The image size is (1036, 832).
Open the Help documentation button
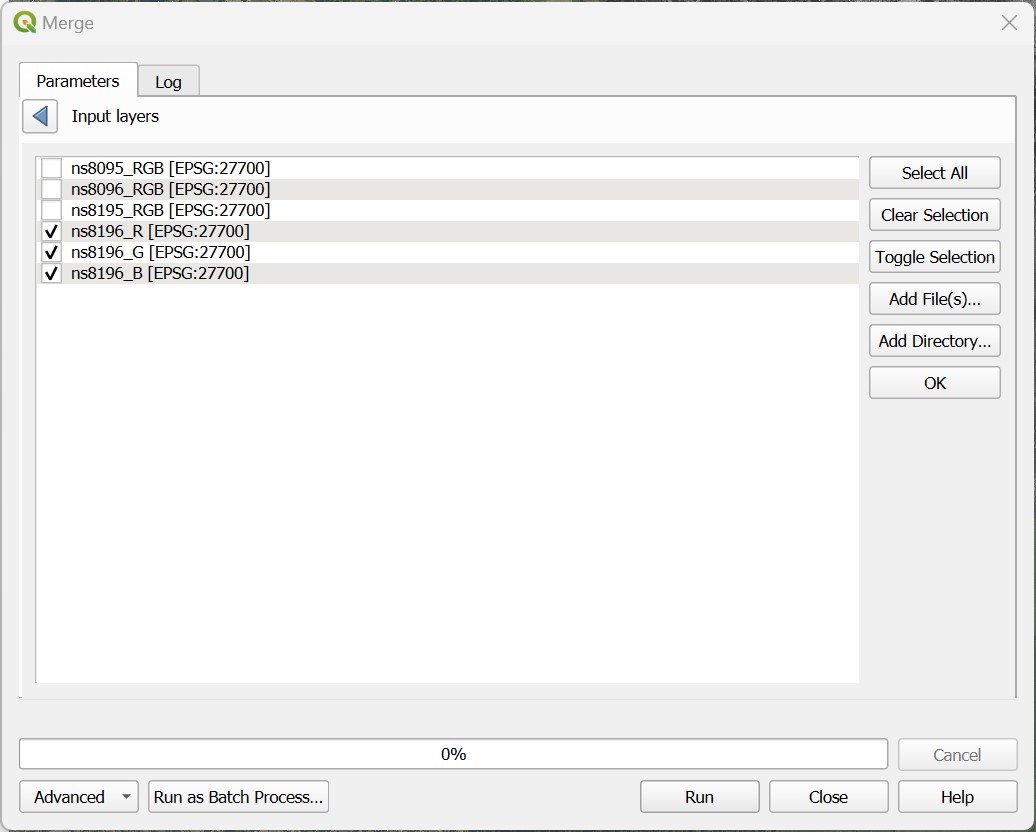point(957,797)
